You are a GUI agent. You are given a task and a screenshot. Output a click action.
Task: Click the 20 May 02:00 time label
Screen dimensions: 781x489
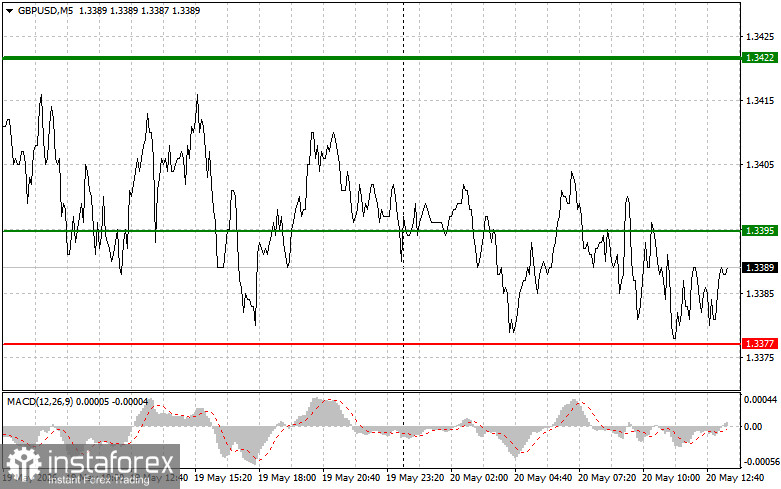tap(479, 478)
